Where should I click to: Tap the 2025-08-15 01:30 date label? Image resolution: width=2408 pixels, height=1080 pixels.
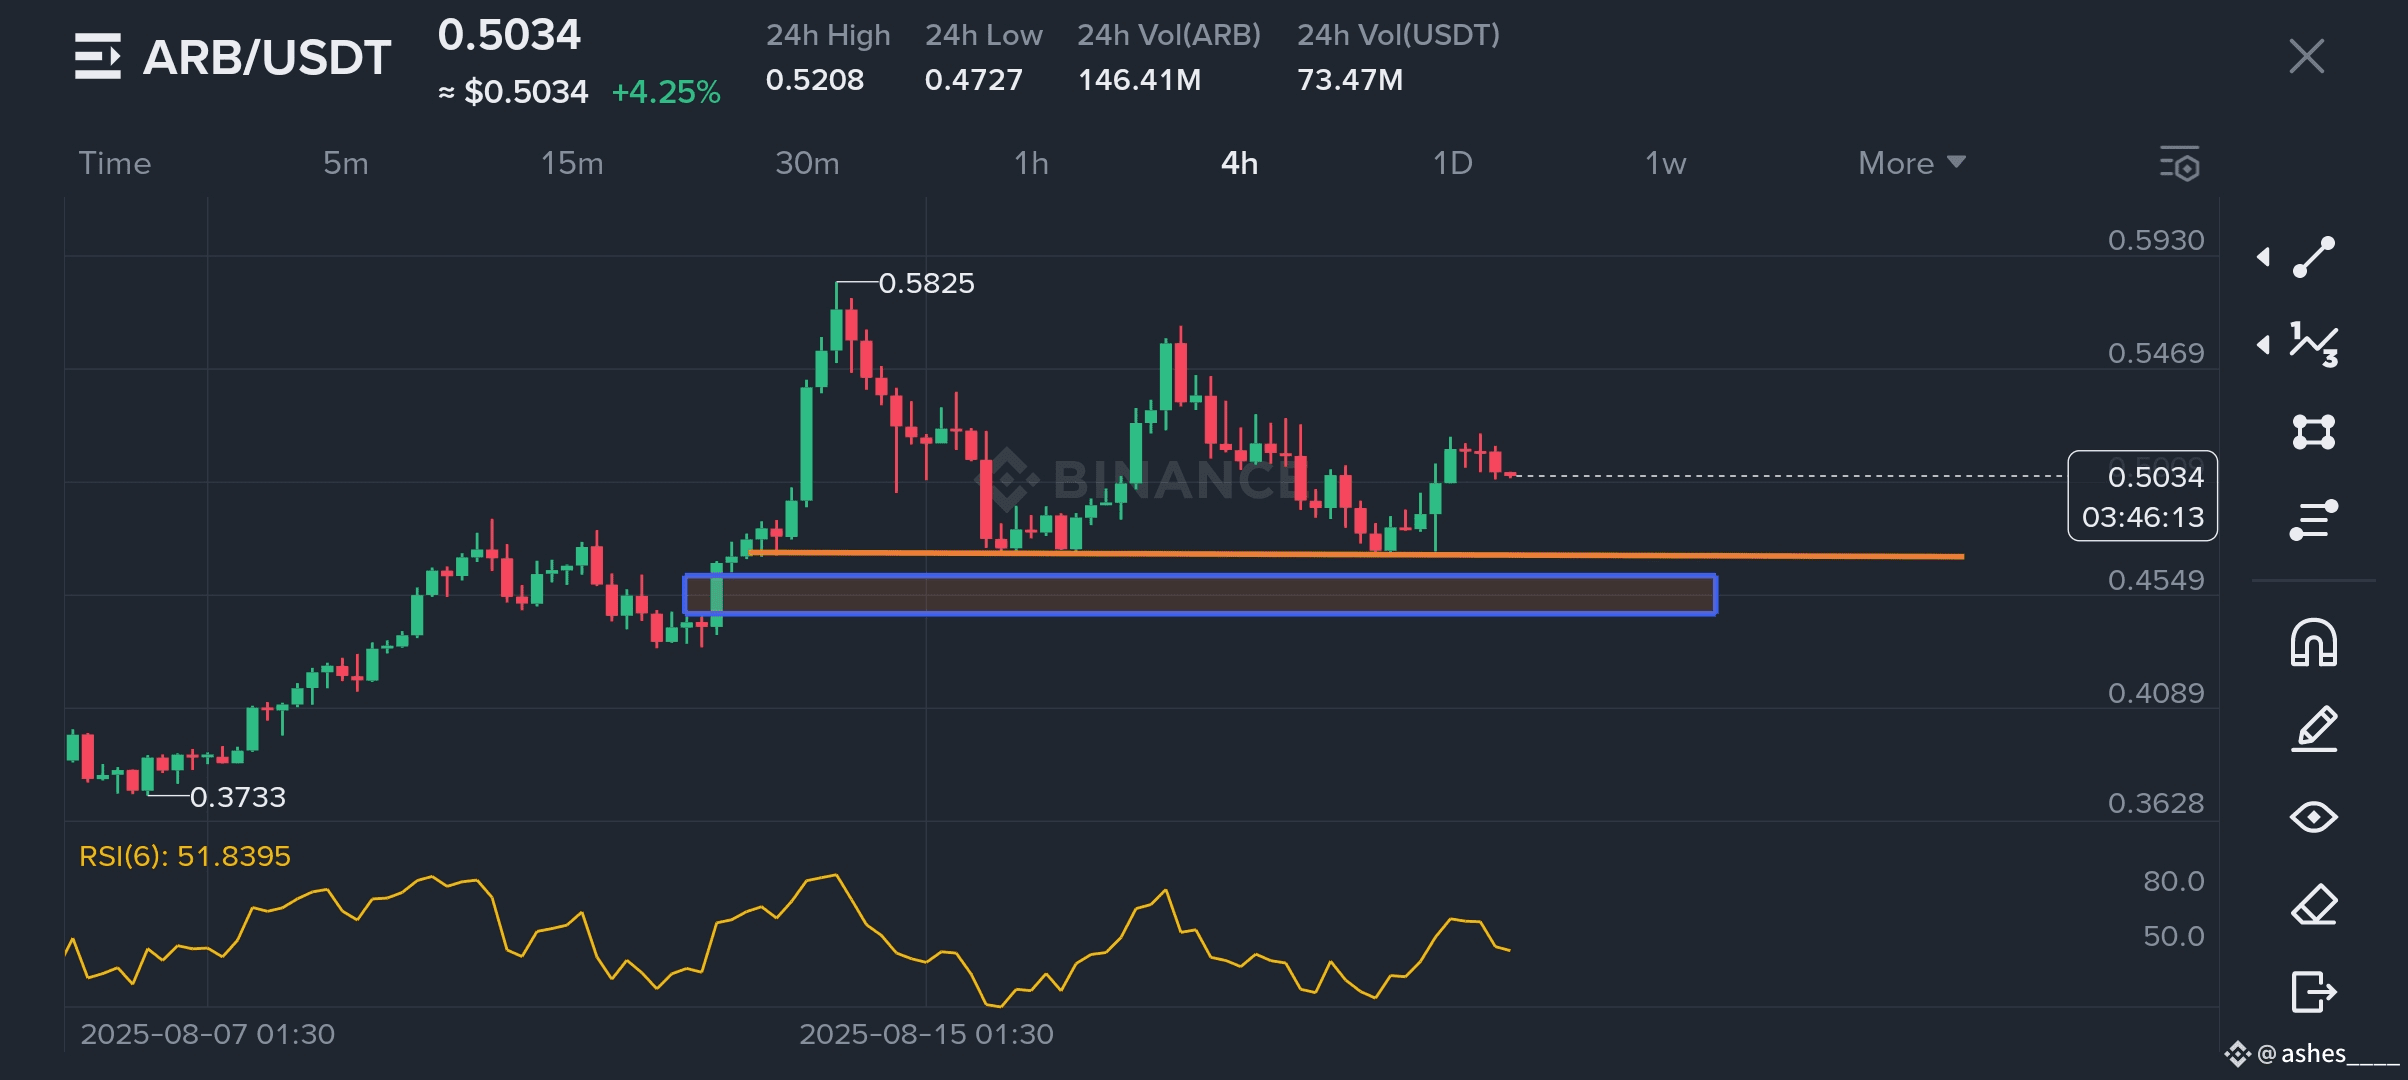(x=926, y=1034)
